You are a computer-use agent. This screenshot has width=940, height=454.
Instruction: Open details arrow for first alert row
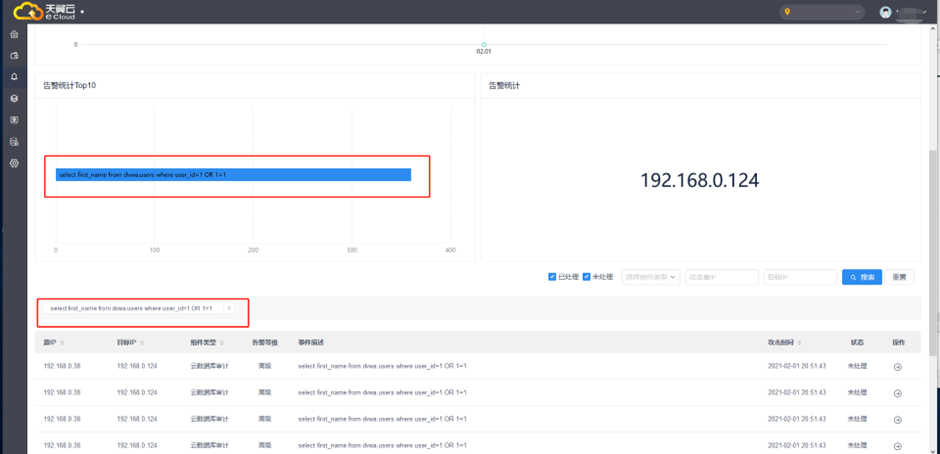tap(897, 367)
